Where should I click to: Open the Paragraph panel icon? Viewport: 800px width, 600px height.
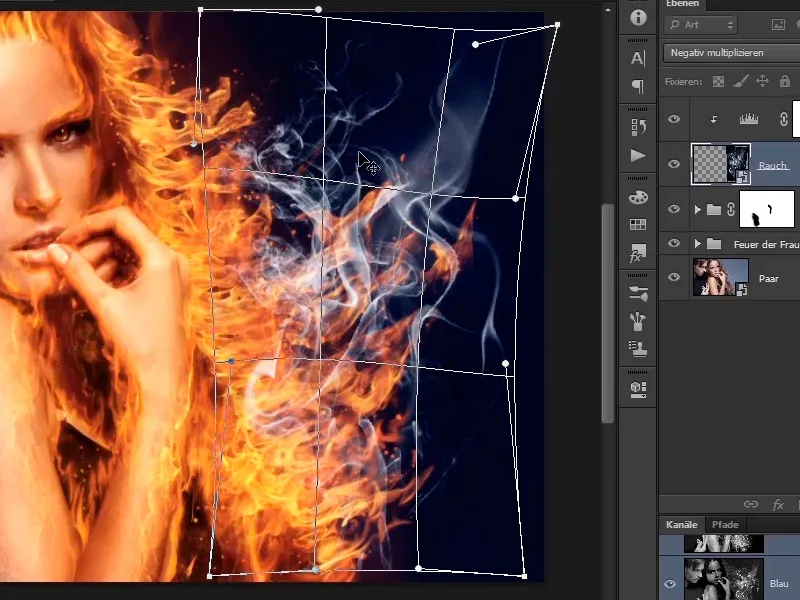point(638,86)
